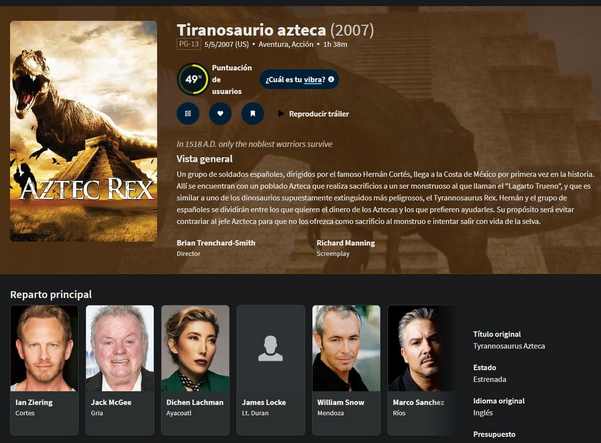
Task: Select Marco Sanchez cast card
Action: click(422, 370)
